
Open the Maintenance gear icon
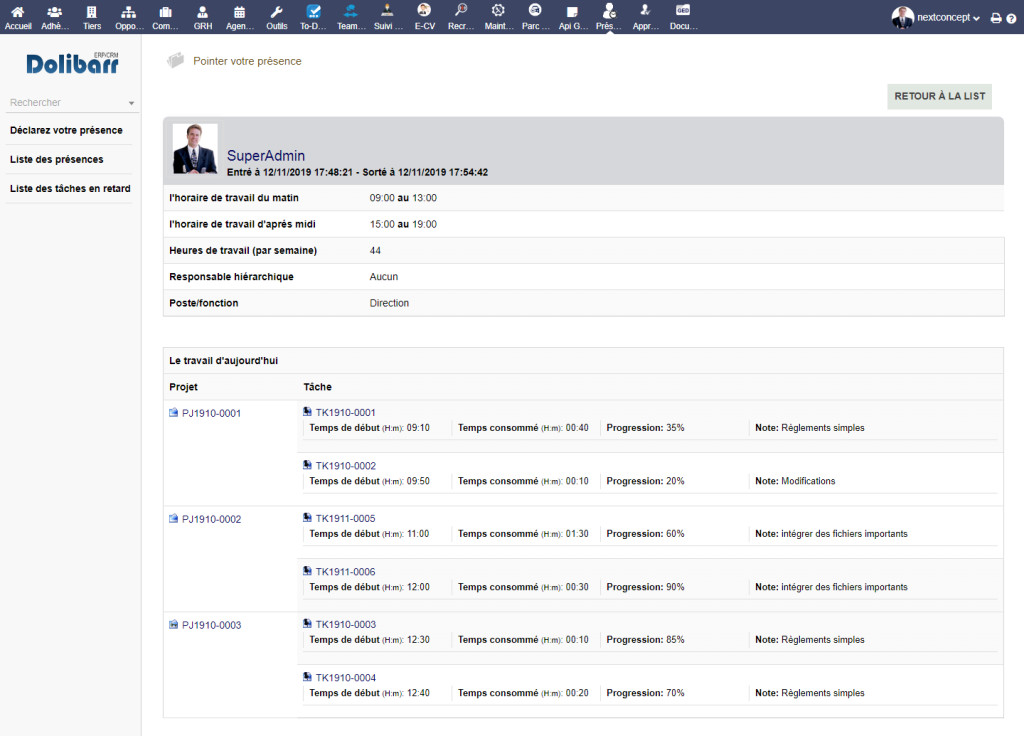click(498, 12)
